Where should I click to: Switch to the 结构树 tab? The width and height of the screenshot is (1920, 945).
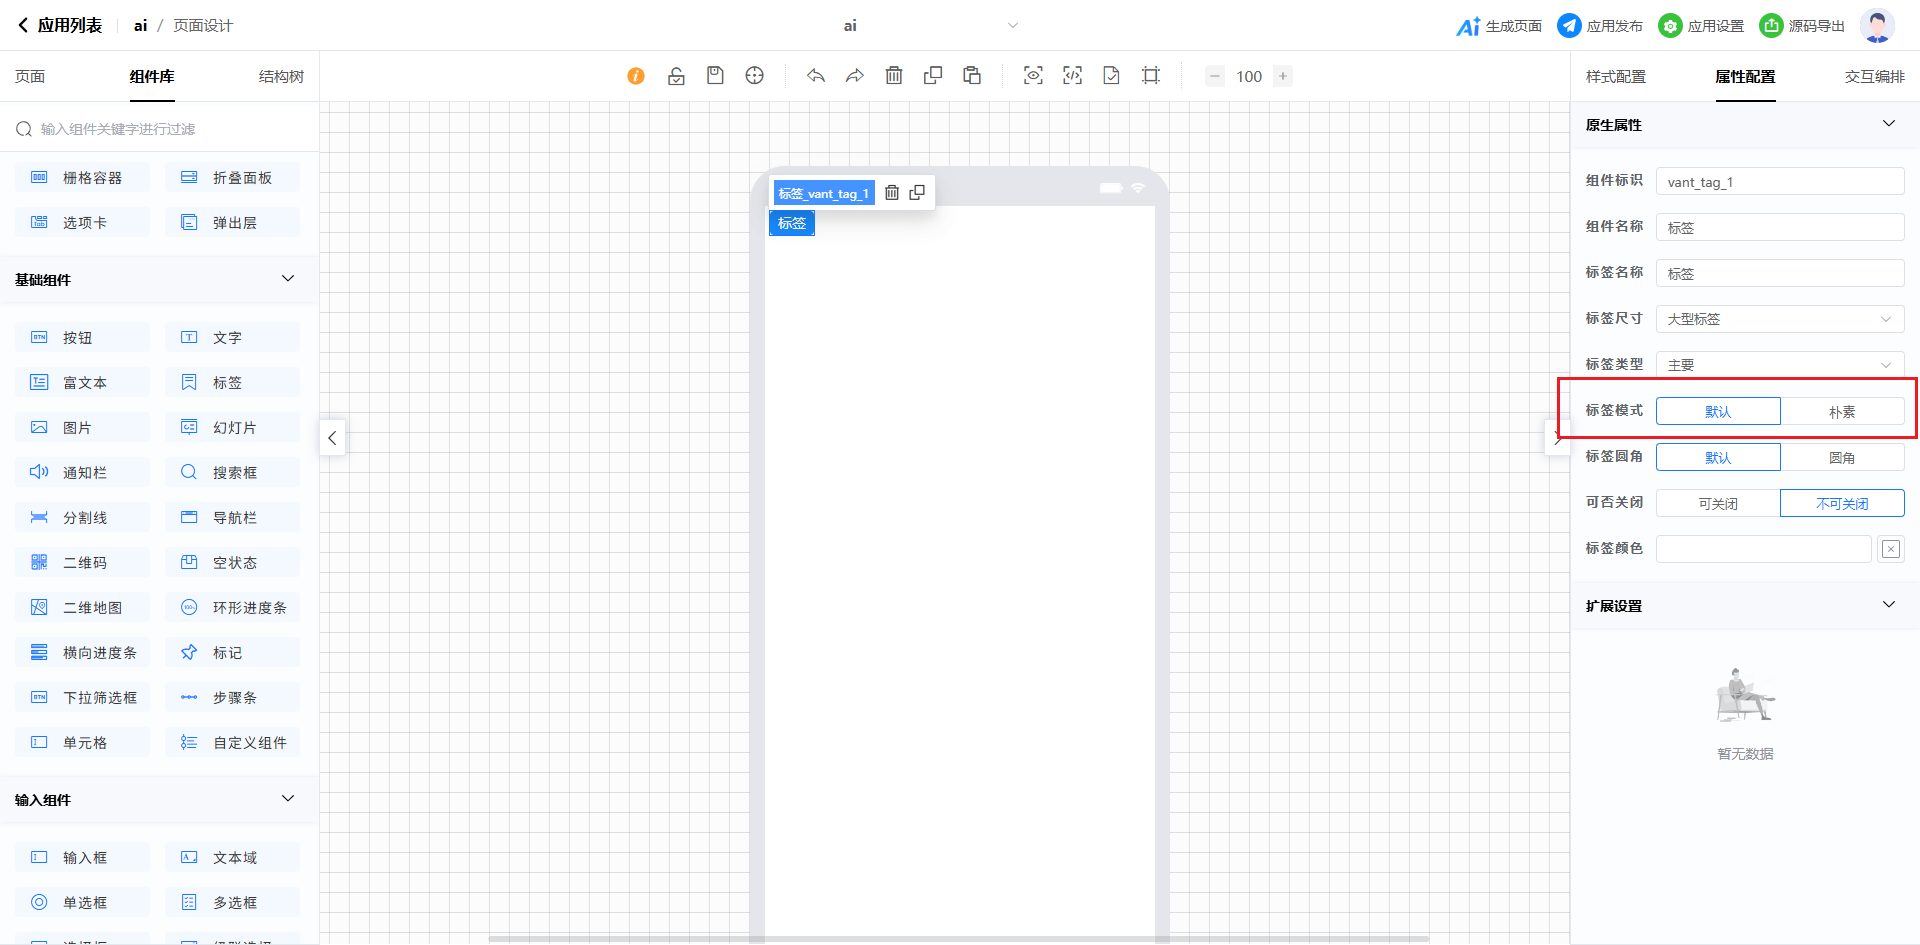(x=281, y=77)
